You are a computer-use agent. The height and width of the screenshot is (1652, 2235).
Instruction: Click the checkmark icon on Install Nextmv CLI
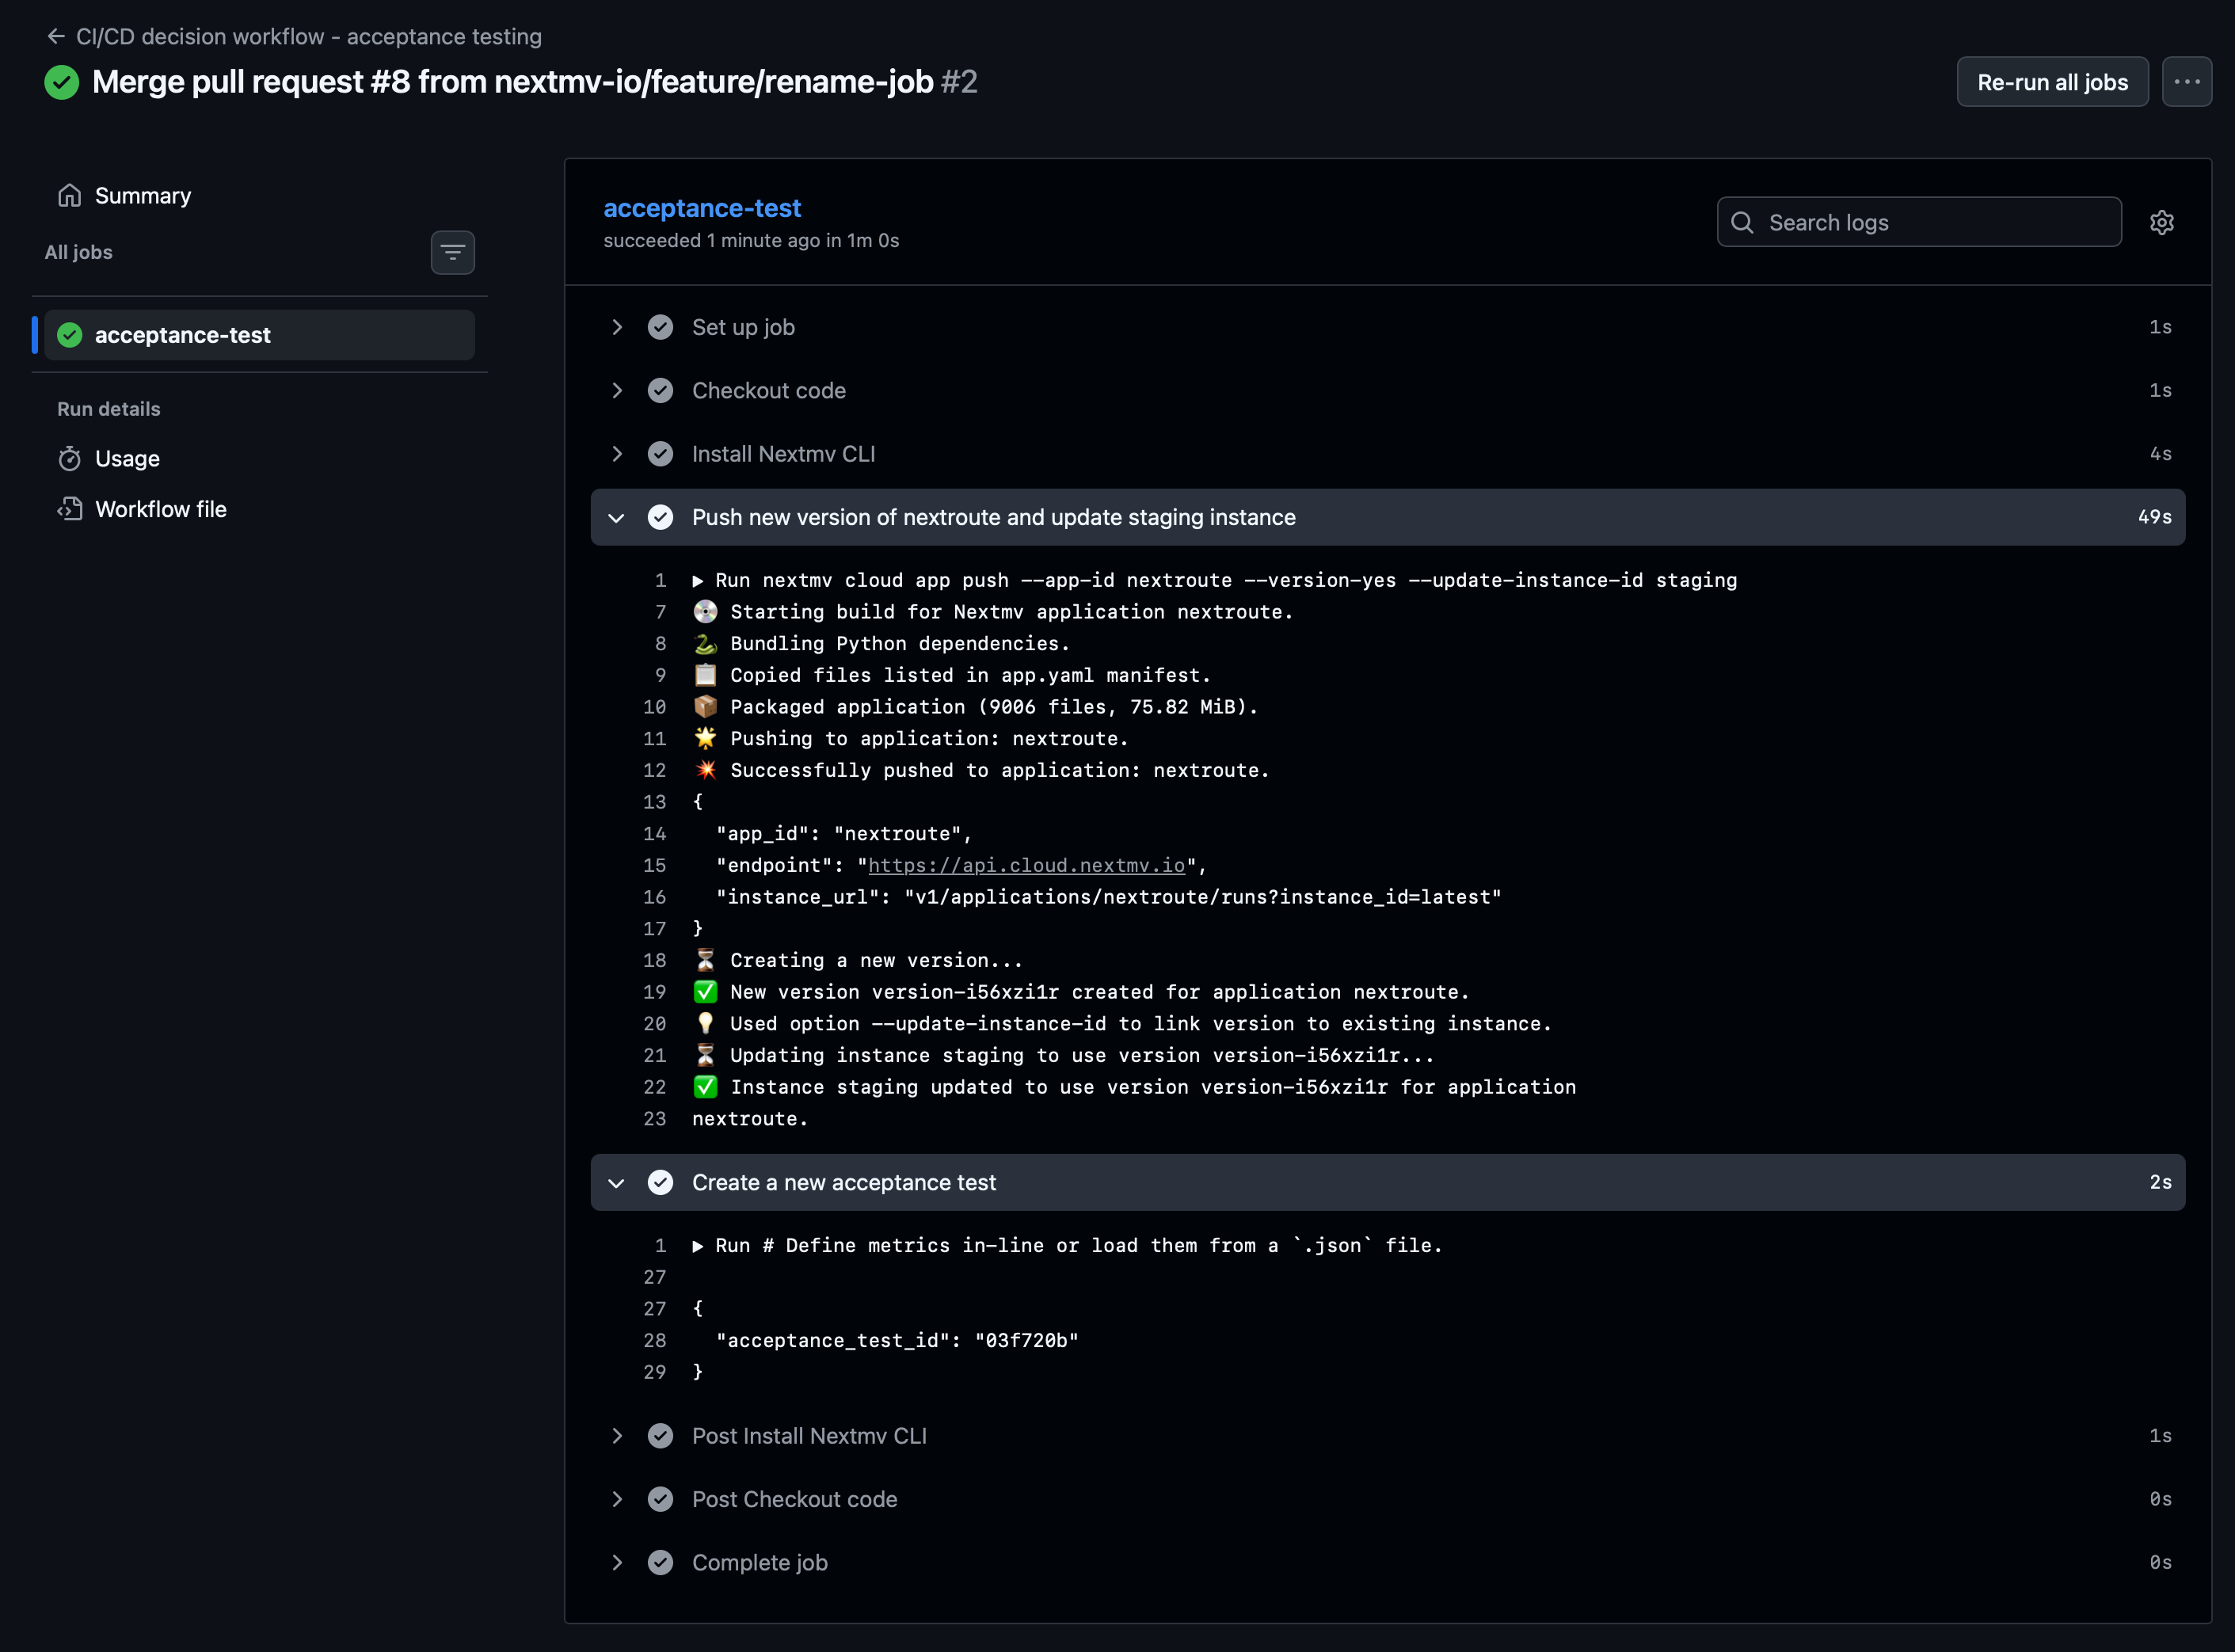[x=661, y=454]
